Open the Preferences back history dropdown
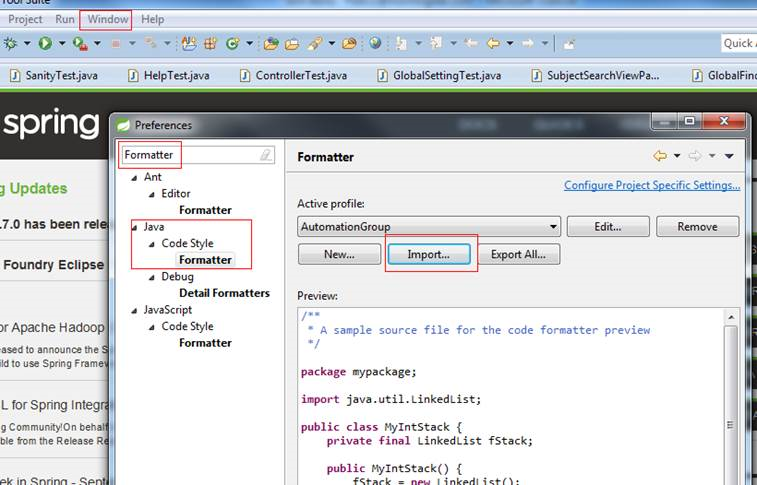The height and width of the screenshot is (485, 757). (x=677, y=156)
